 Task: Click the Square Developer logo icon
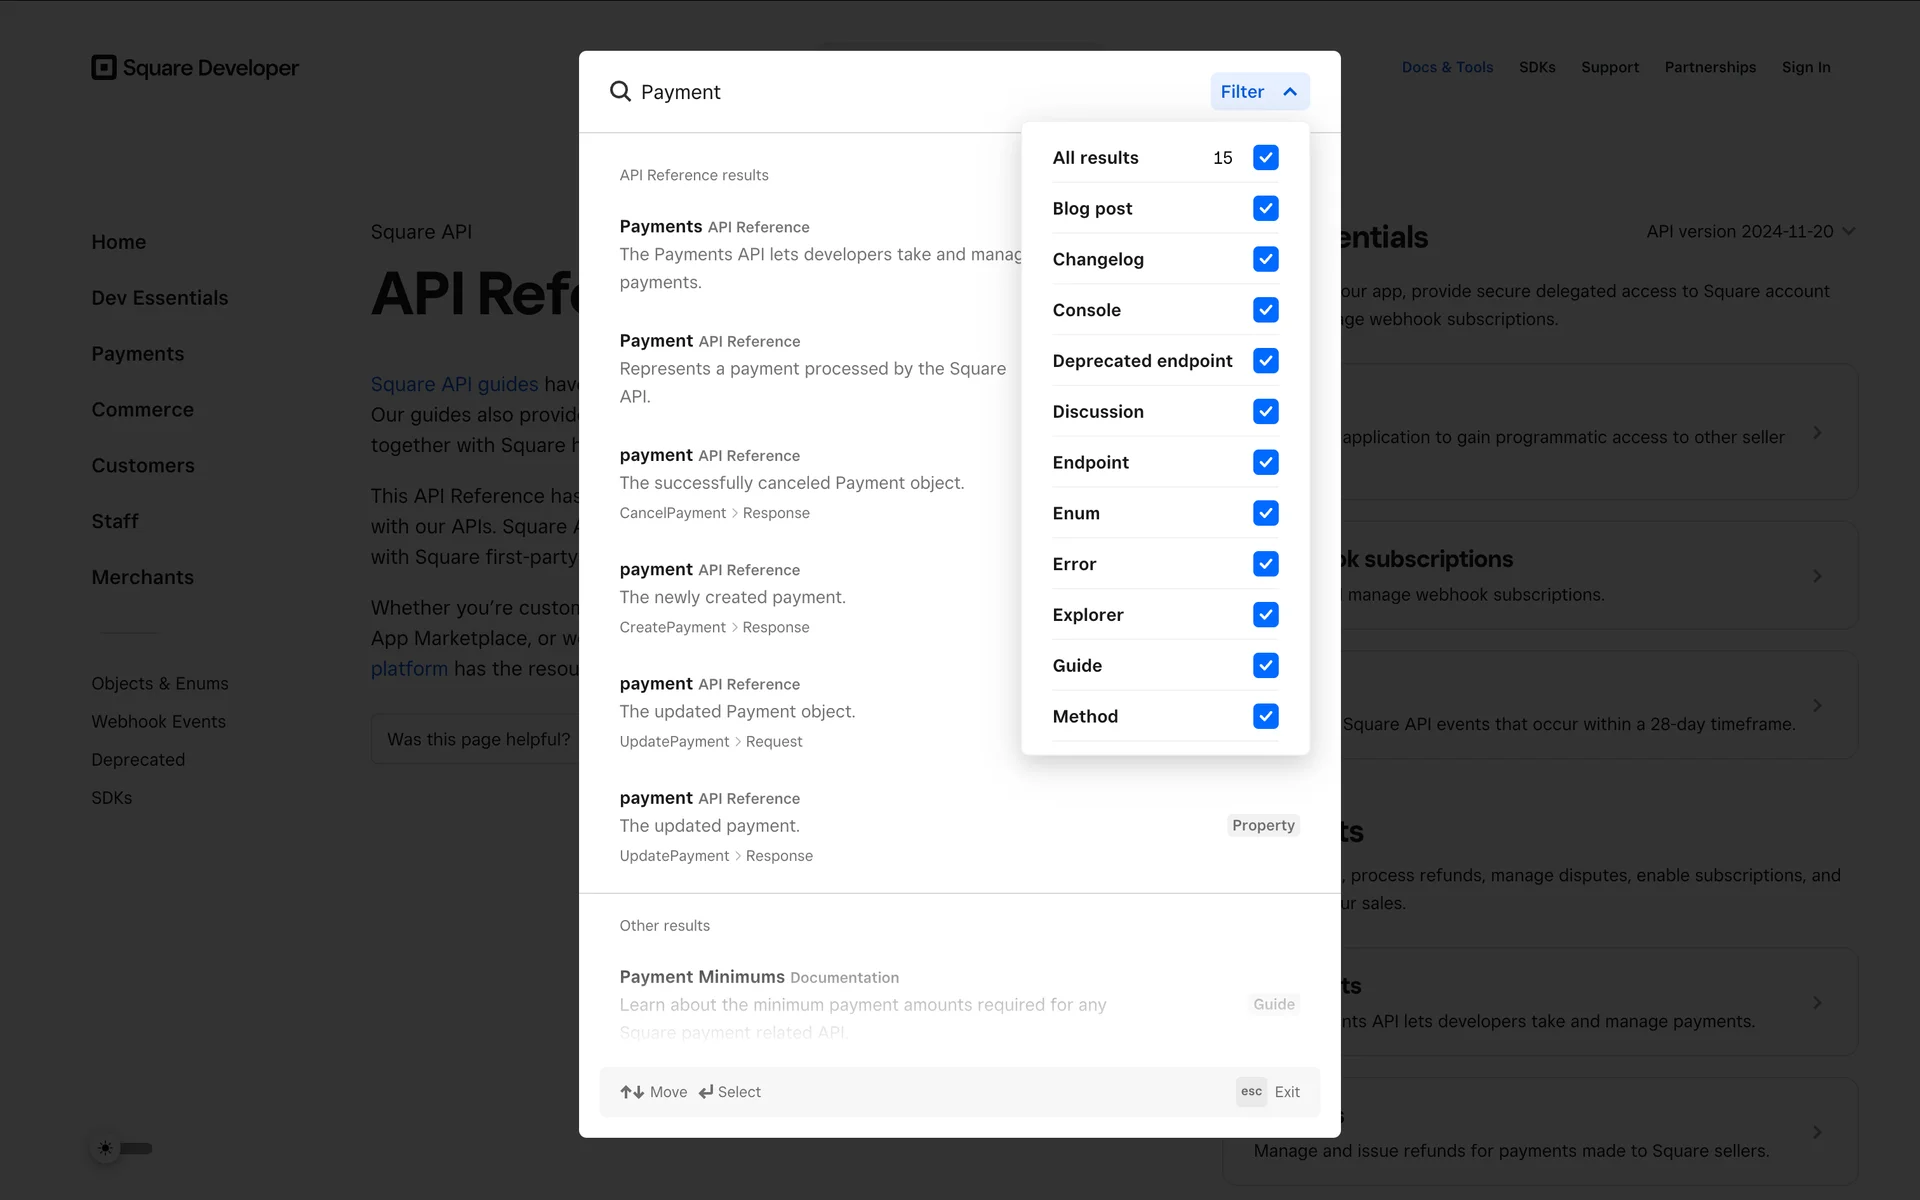pyautogui.click(x=104, y=67)
